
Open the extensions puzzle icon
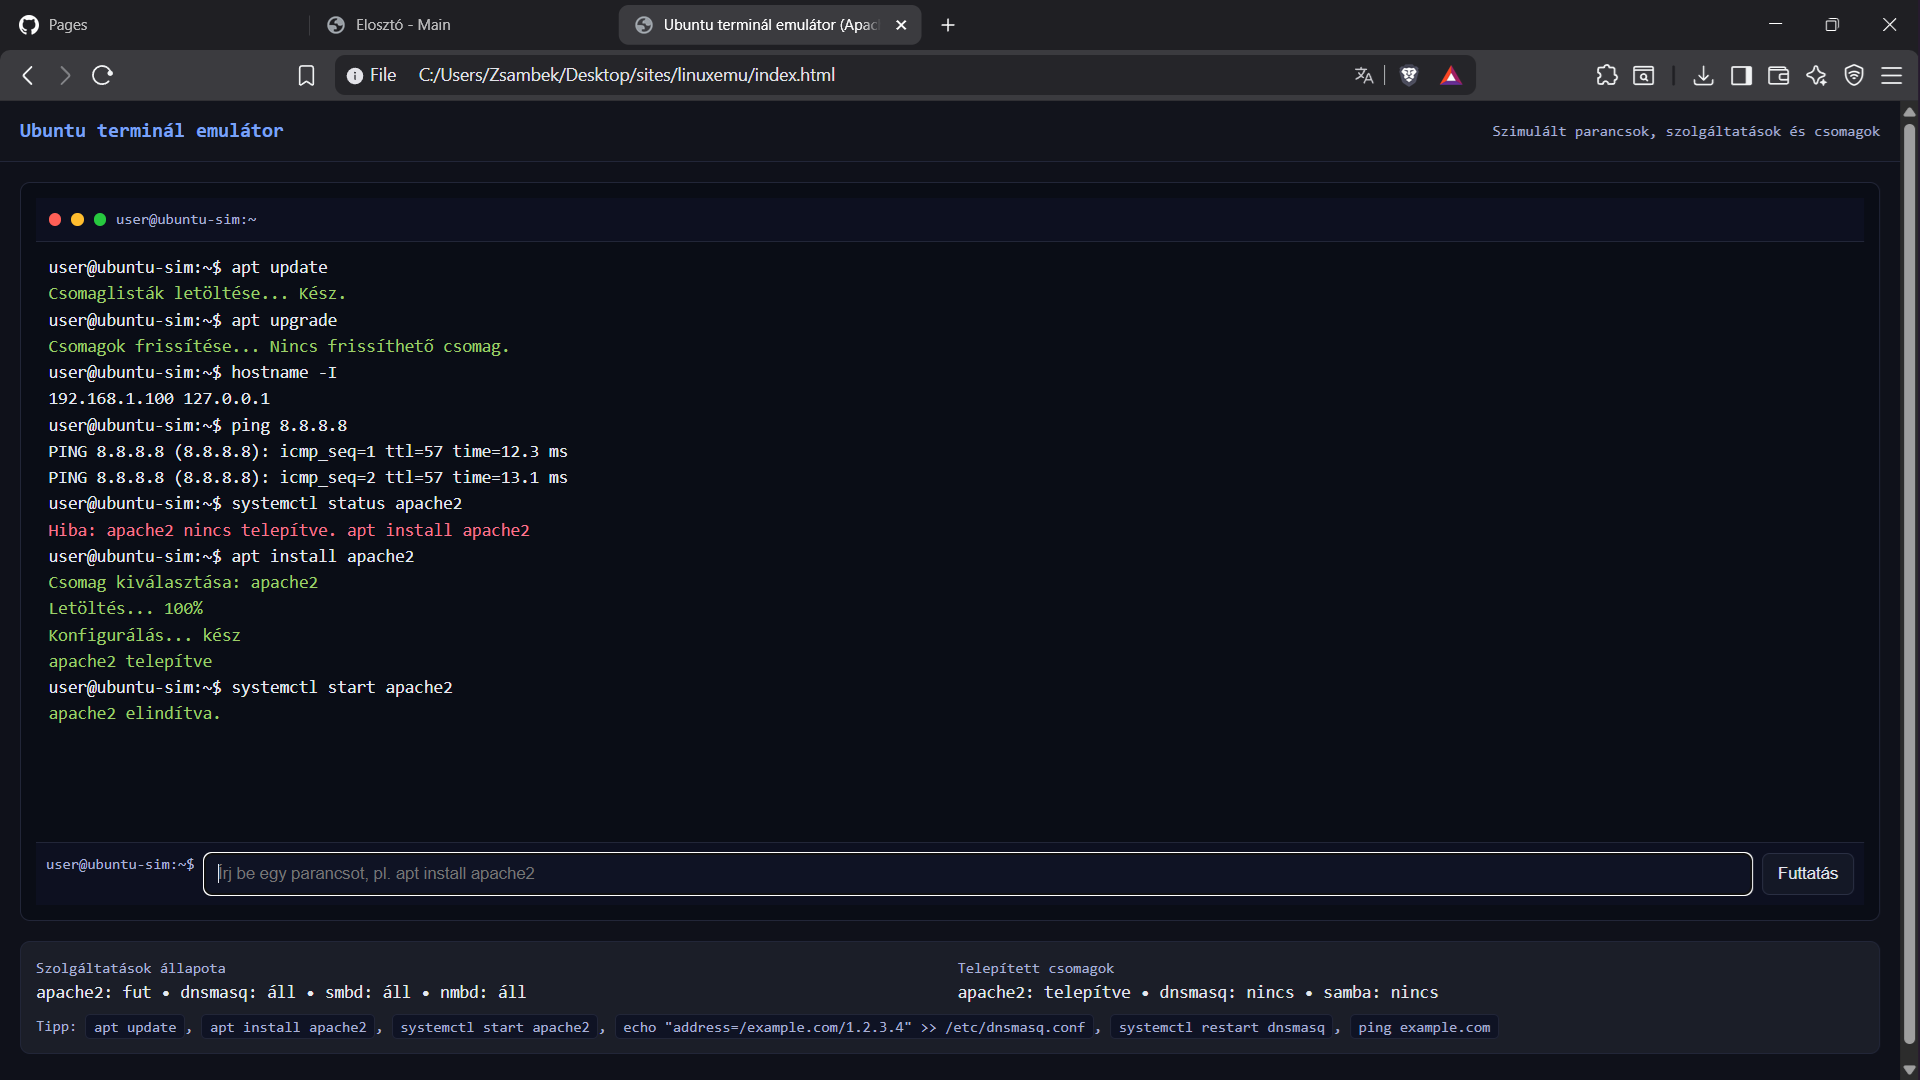coord(1606,75)
